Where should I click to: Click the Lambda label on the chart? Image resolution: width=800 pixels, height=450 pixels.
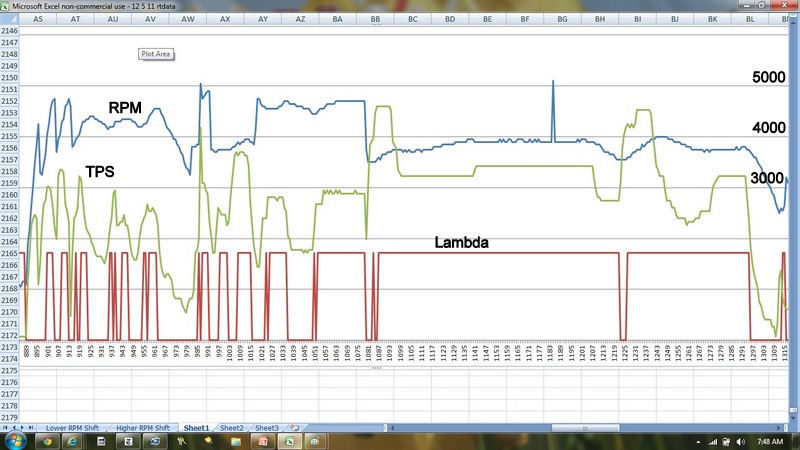(461, 241)
